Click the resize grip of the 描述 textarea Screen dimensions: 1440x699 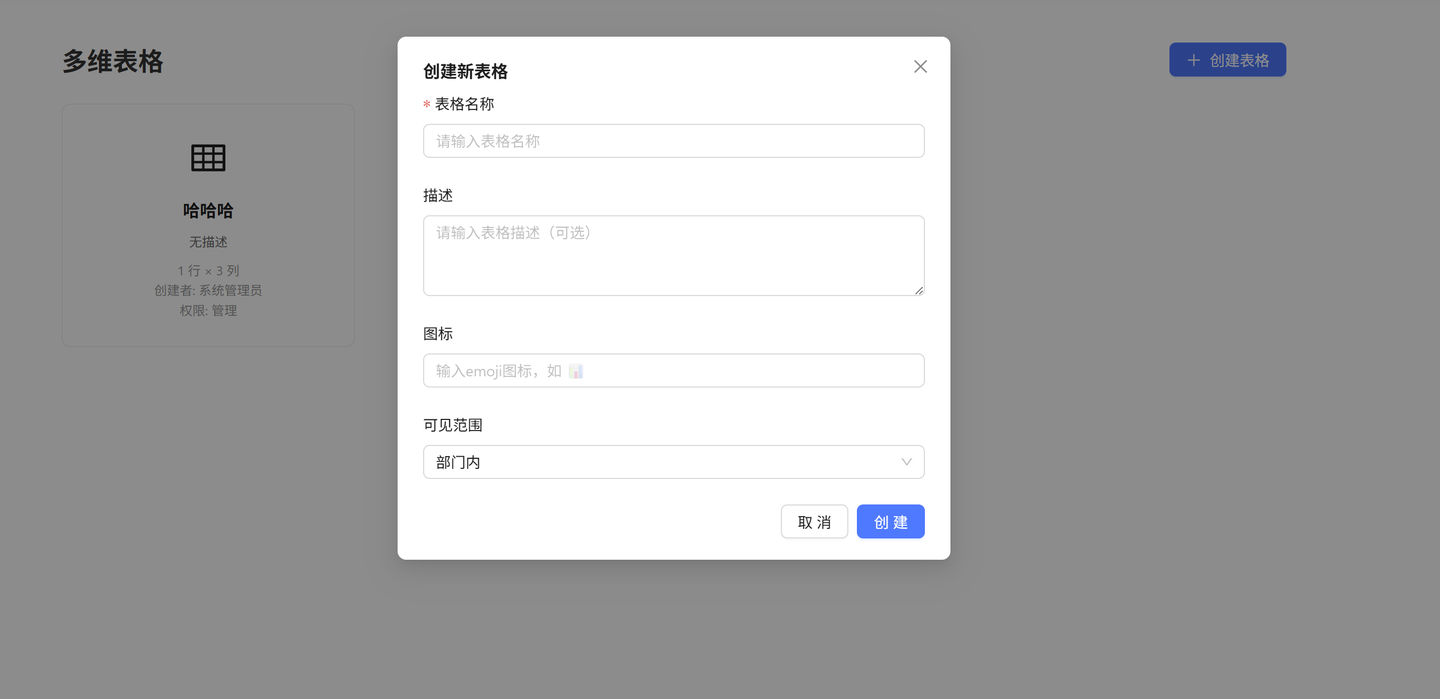918,291
